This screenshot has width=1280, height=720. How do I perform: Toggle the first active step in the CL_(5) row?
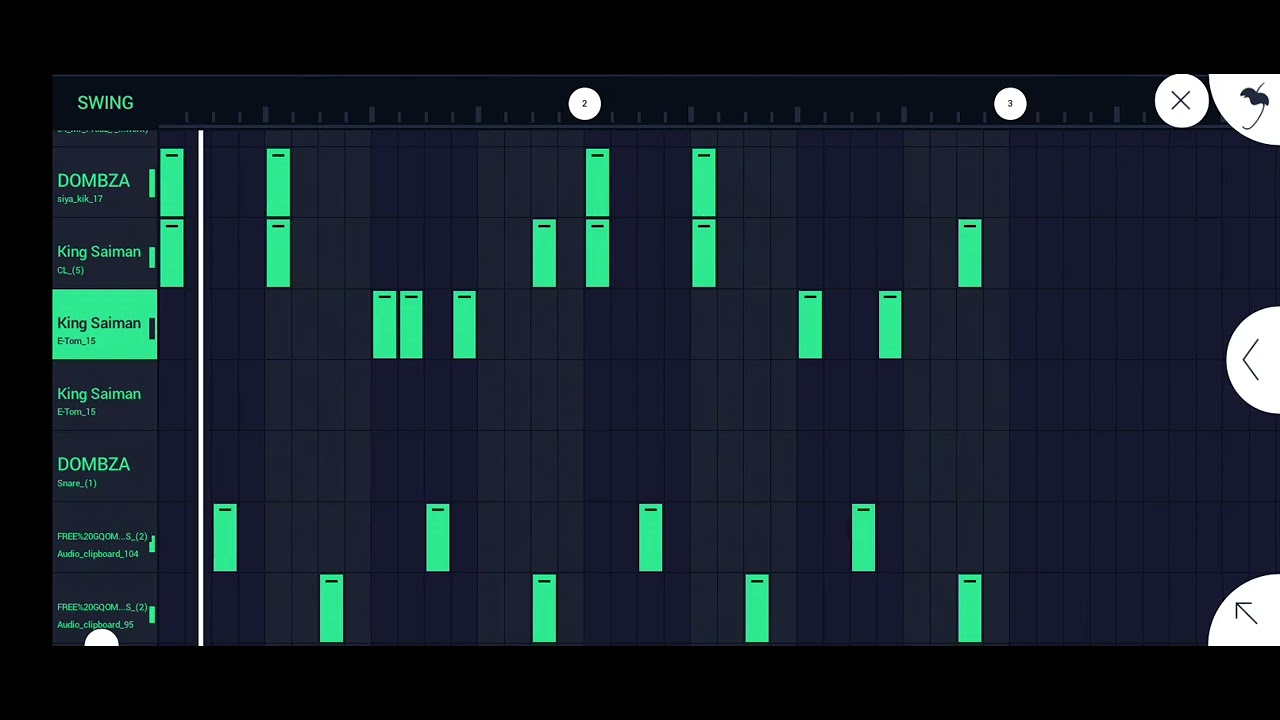(172, 254)
